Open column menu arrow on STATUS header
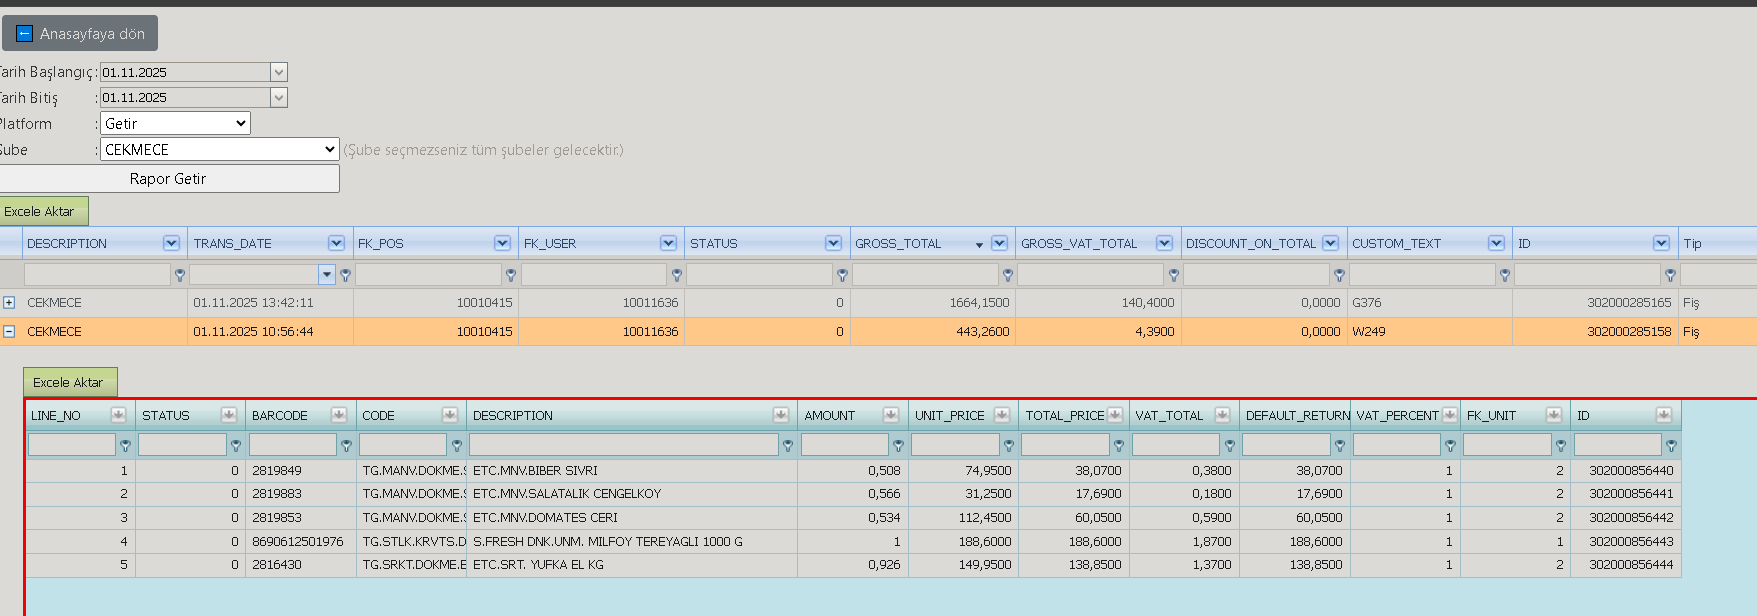The height and width of the screenshot is (616, 1757). 833,243
